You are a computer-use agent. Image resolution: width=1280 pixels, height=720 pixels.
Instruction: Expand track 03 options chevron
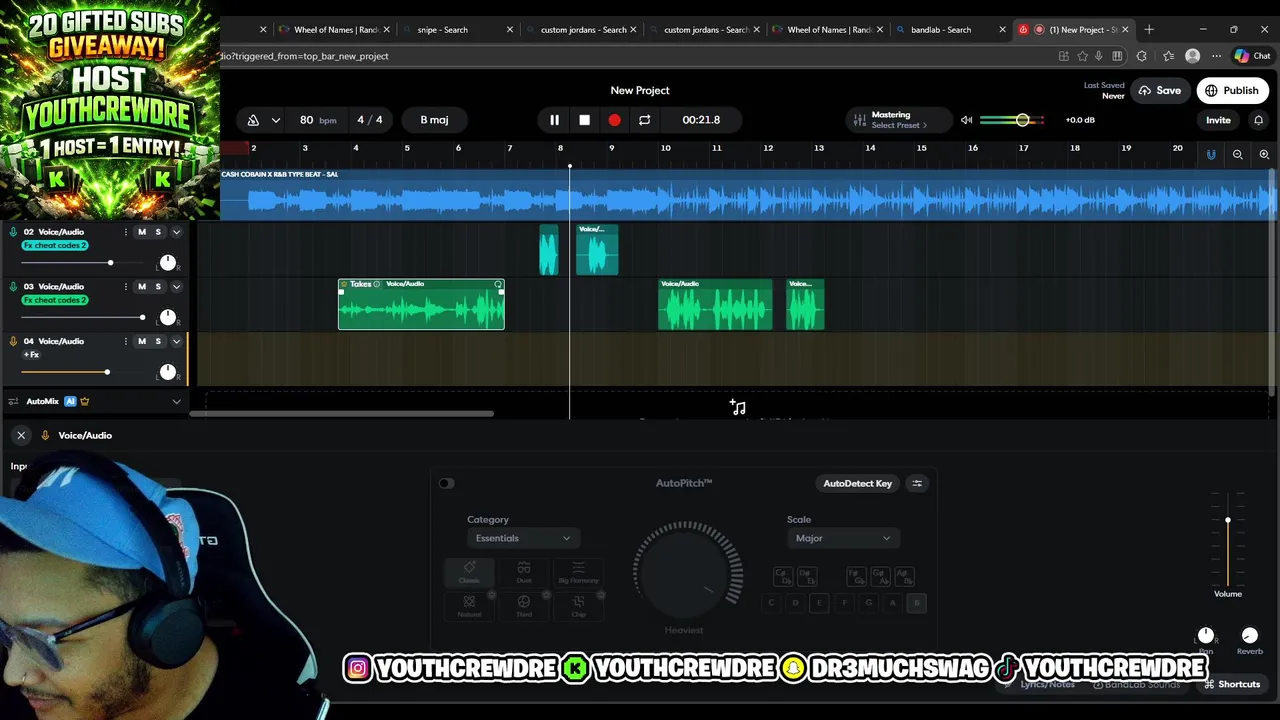click(x=176, y=287)
